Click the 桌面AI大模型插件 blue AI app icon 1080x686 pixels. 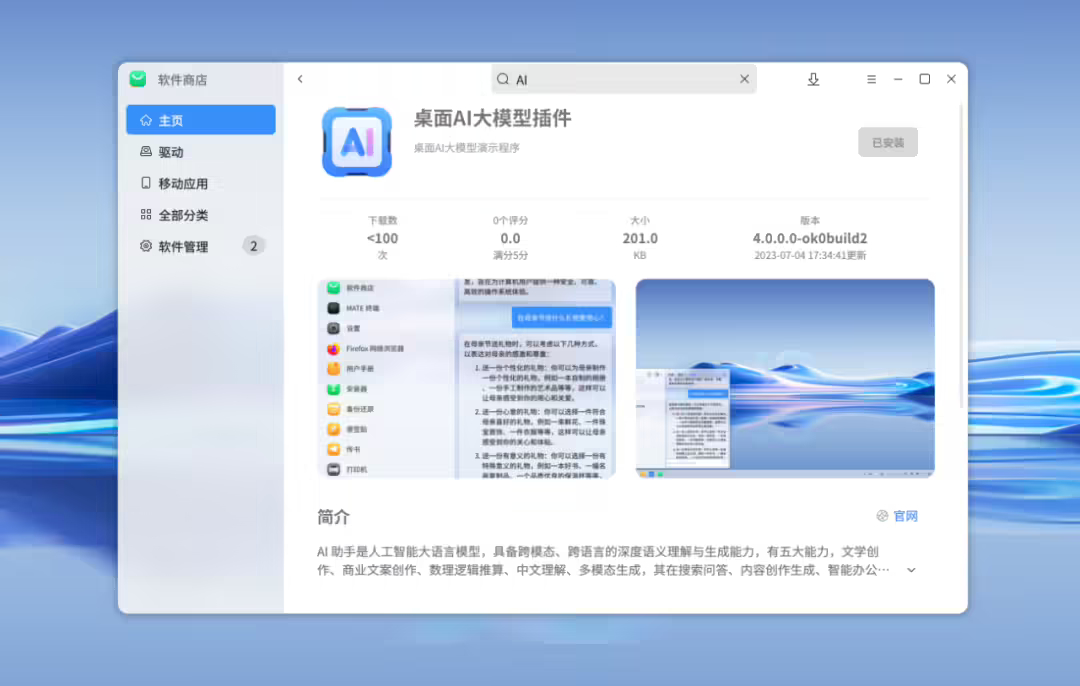tap(357, 140)
